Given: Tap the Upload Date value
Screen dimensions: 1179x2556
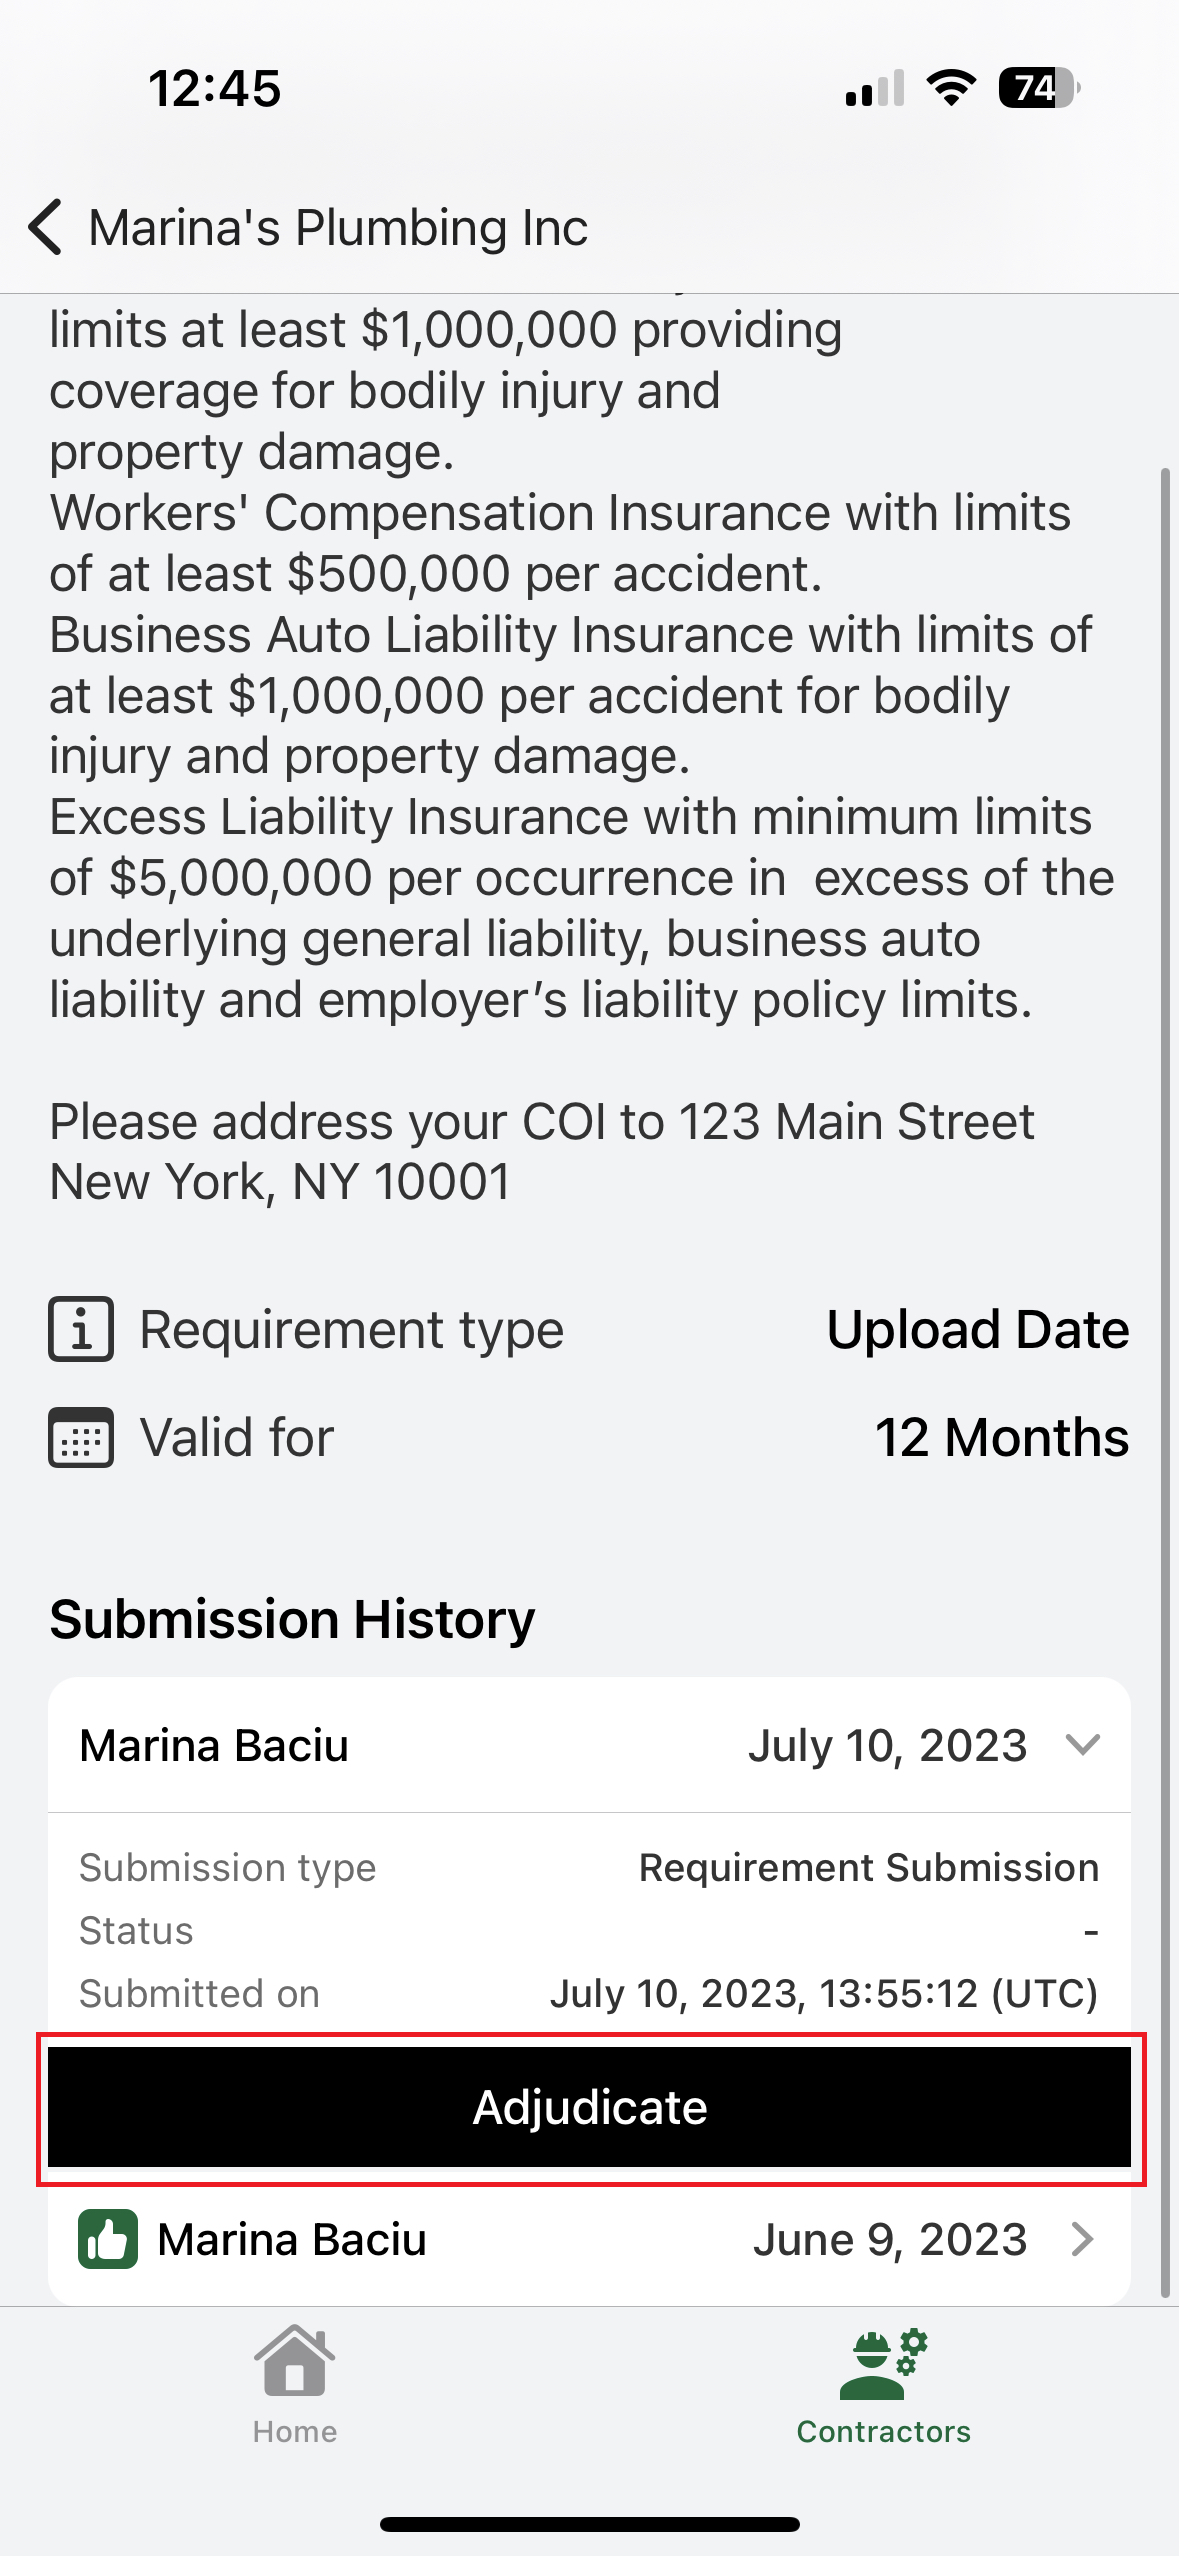Looking at the screenshot, I should coord(977,1329).
